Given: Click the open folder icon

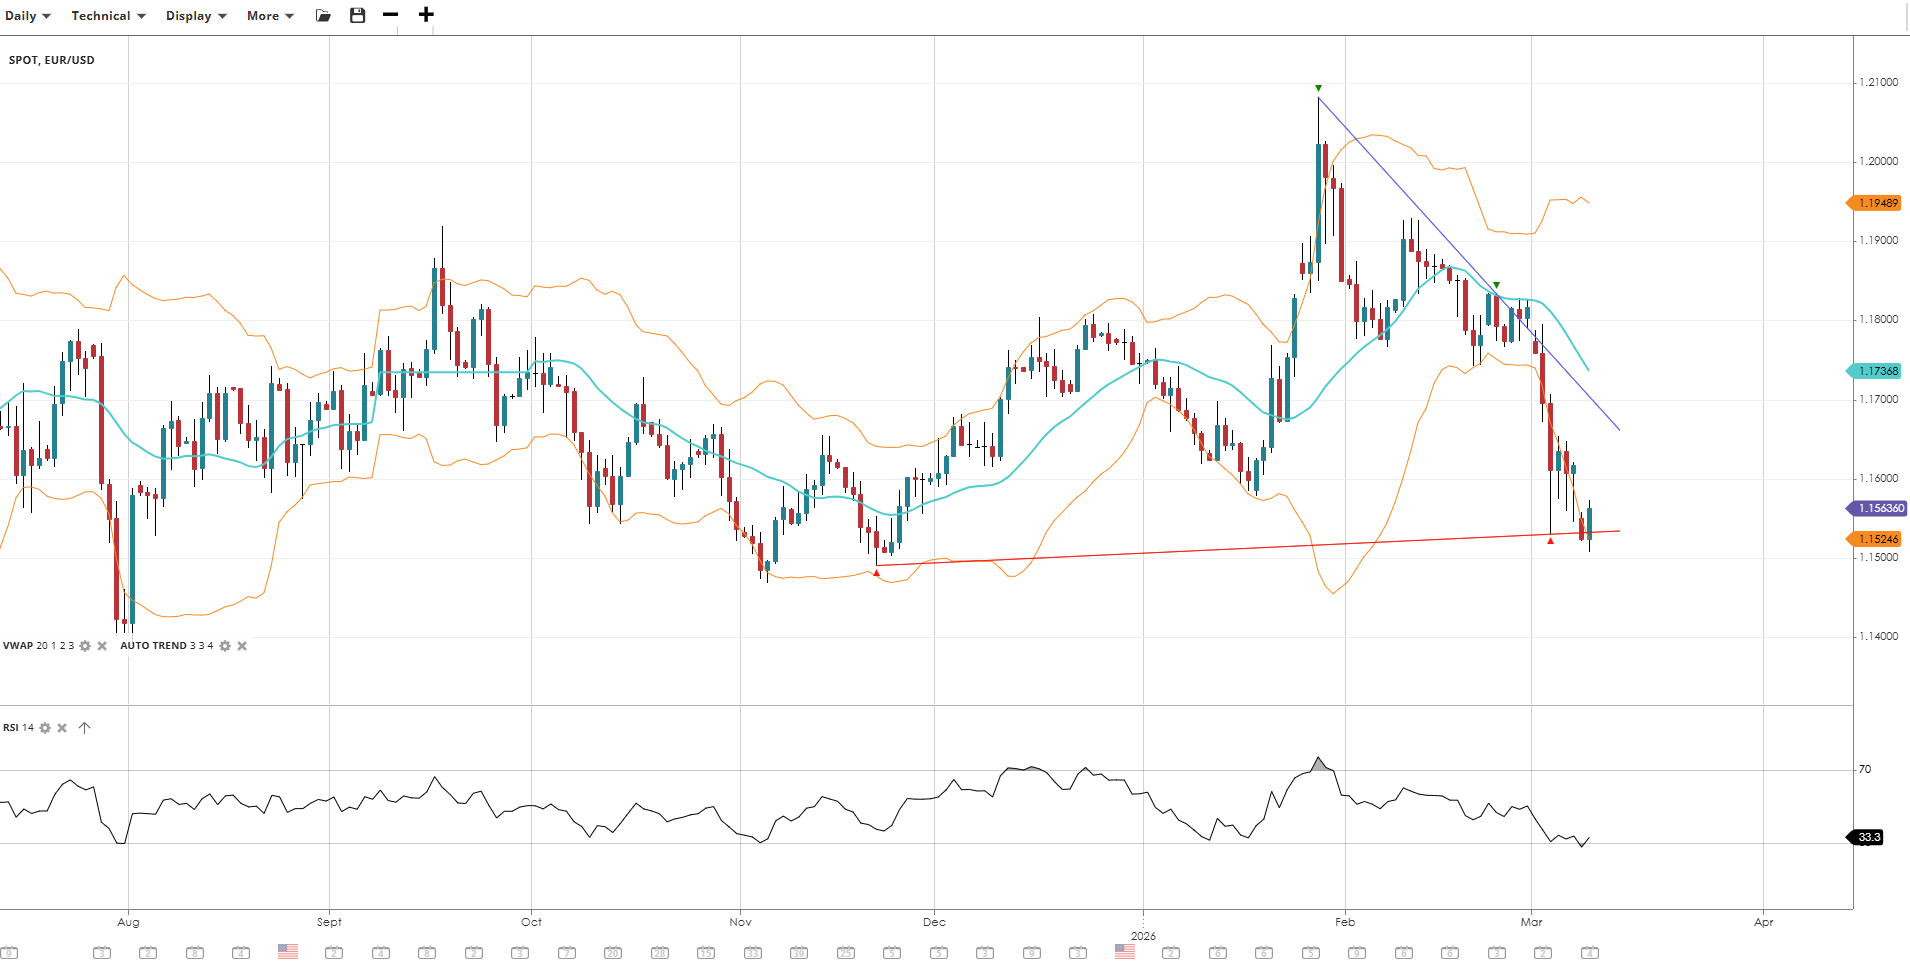Looking at the screenshot, I should (323, 16).
